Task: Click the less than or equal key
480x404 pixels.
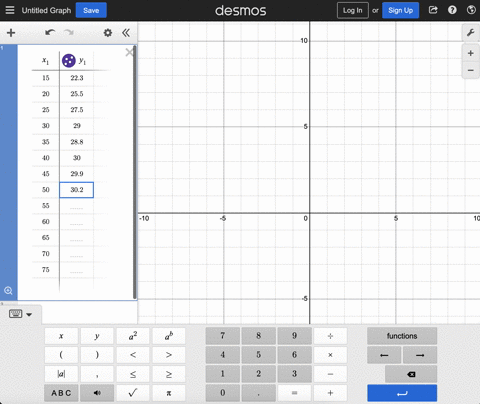Action: [x=133, y=374]
